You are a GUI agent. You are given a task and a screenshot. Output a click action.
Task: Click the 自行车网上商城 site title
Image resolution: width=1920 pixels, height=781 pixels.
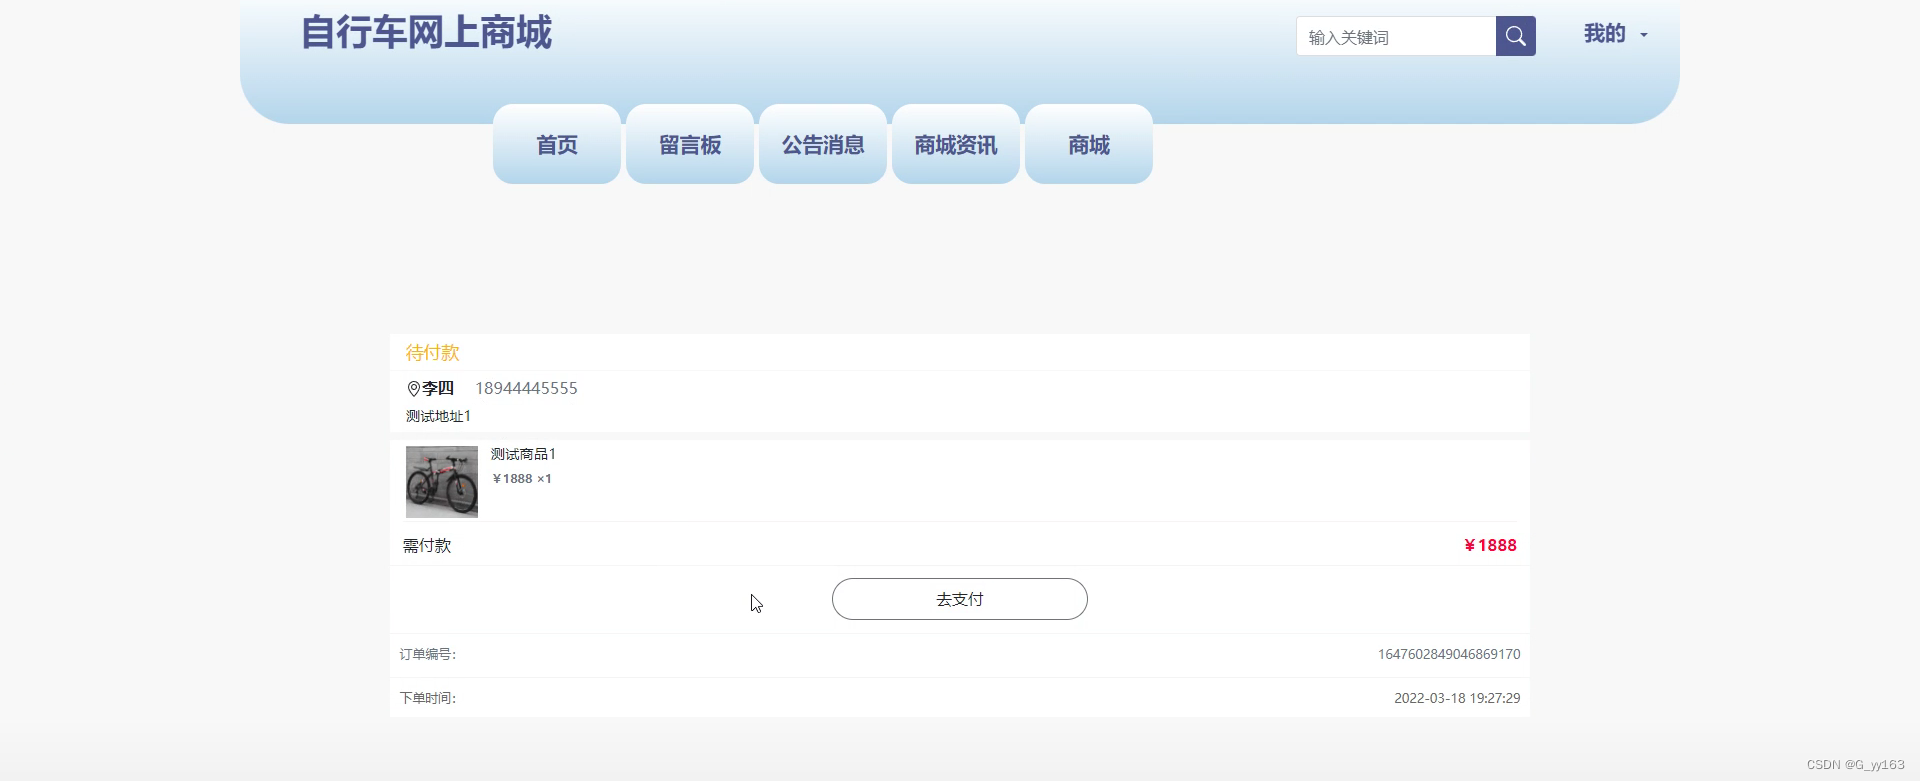pyautogui.click(x=427, y=32)
